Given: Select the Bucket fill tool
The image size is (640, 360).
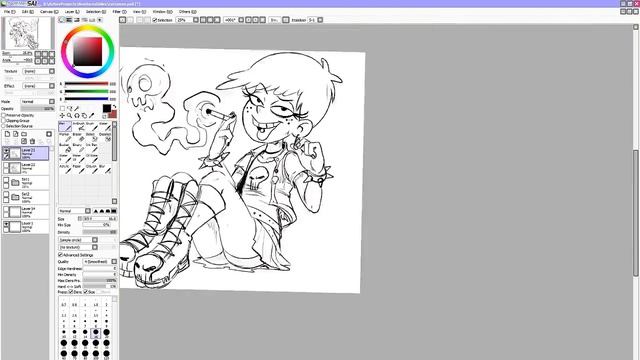Looking at the screenshot, I should pyautogui.click(x=65, y=148).
